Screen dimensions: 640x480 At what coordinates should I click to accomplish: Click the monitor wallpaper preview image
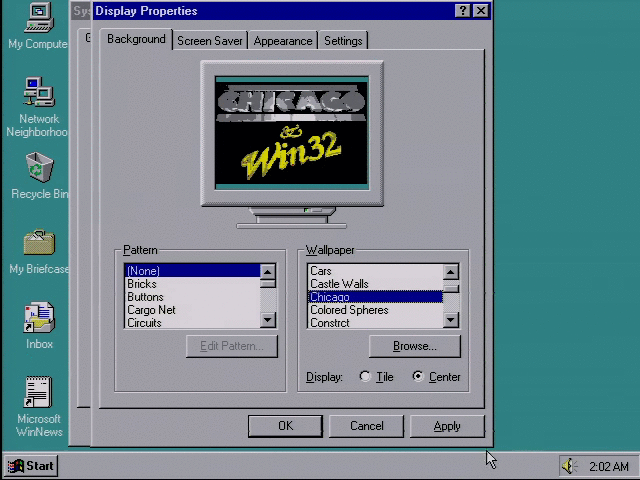tap(292, 133)
